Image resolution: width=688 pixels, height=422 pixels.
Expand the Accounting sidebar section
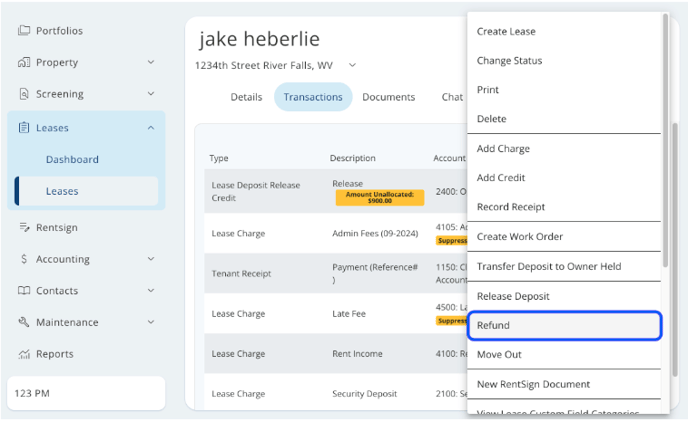[x=151, y=260]
